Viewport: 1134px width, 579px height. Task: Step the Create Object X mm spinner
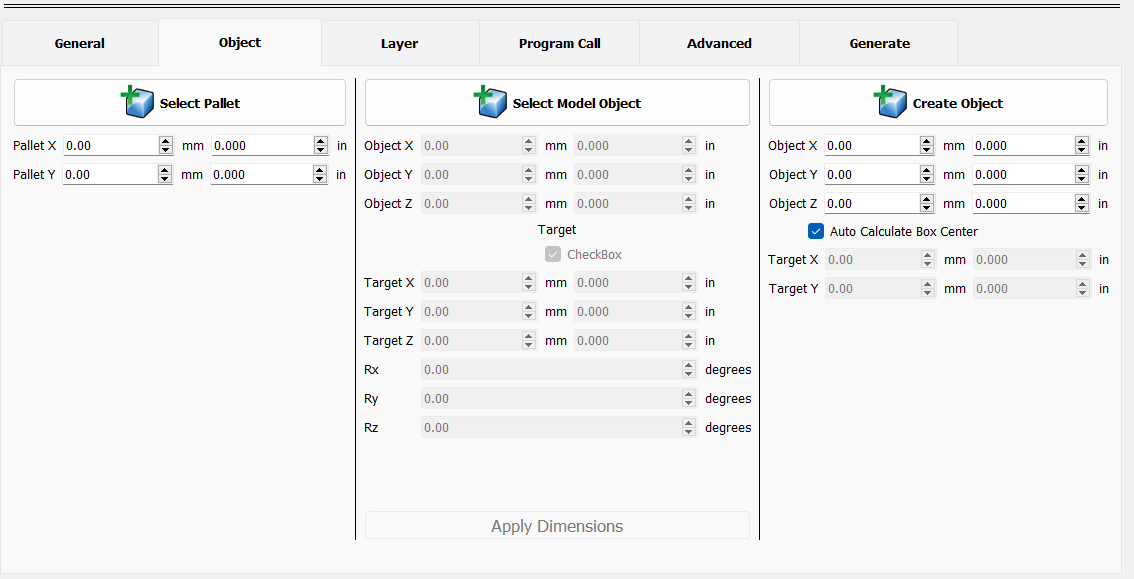pos(928,146)
